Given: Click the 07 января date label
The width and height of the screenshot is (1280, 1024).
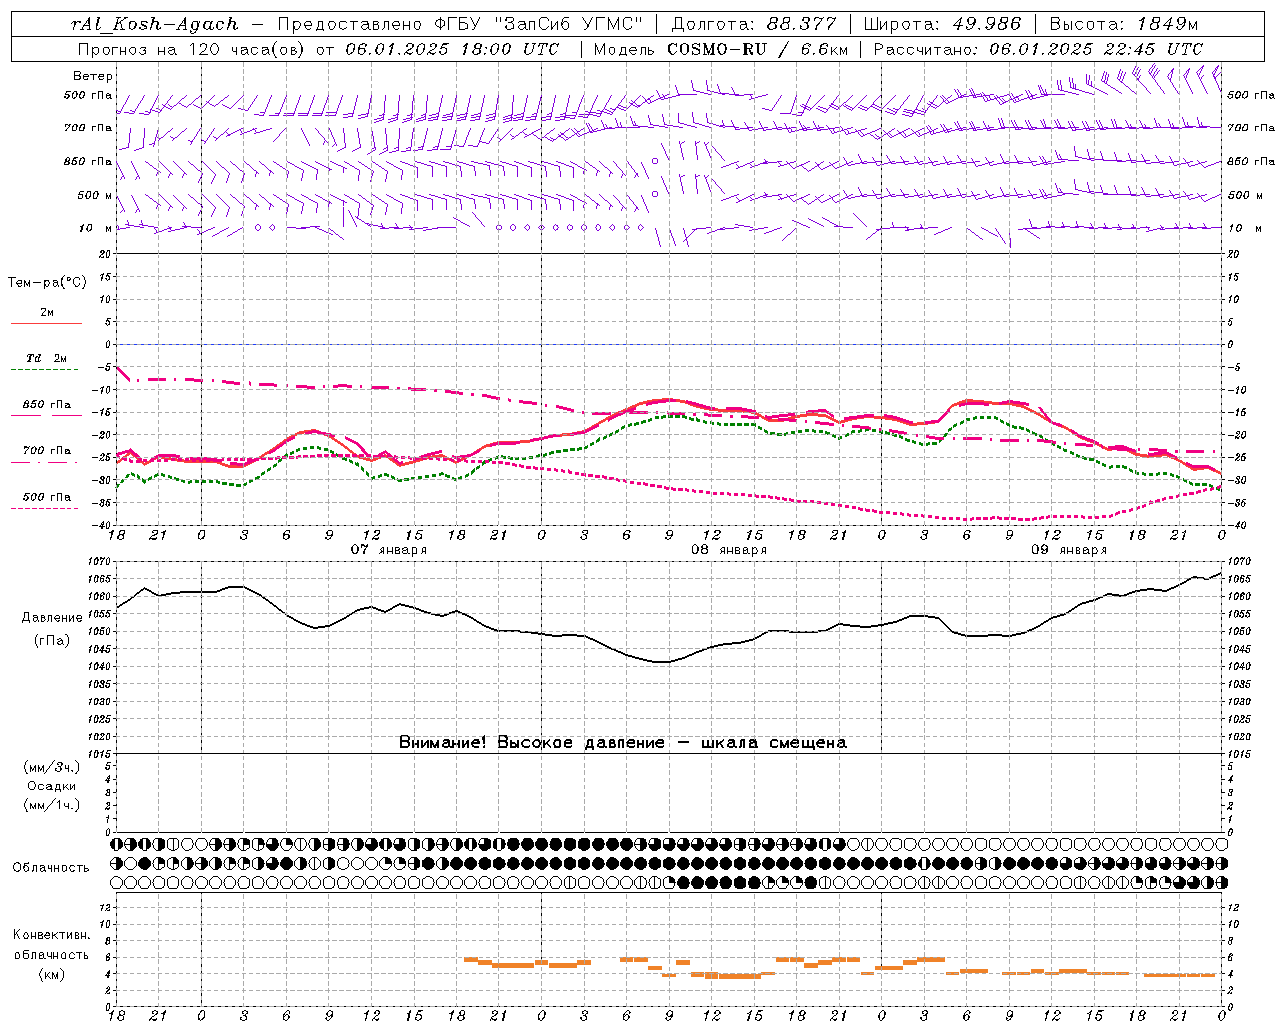Looking at the screenshot, I should [x=389, y=549].
